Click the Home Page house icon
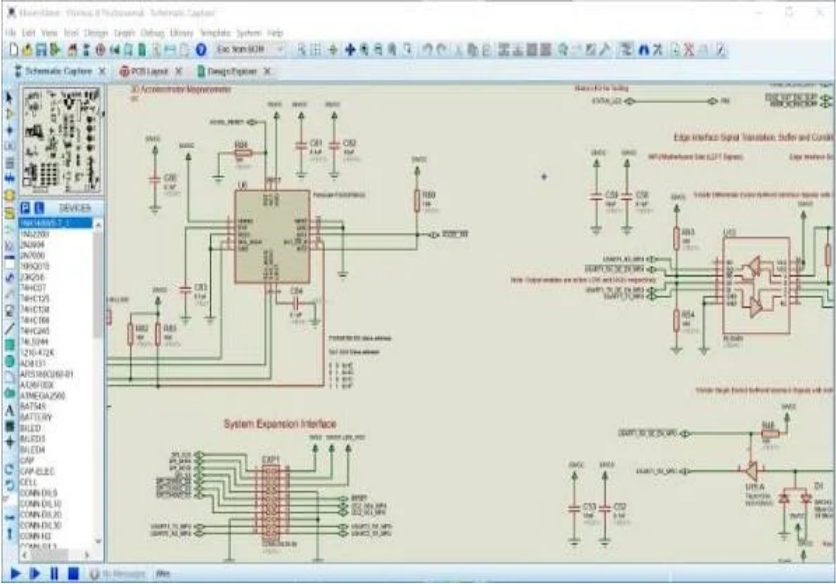 [x=72, y=50]
